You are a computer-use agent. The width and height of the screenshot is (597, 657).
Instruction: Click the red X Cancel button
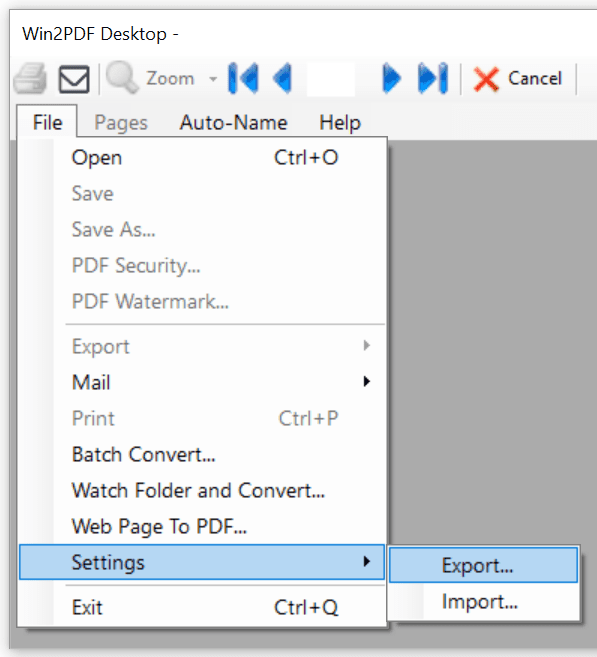(x=518, y=79)
